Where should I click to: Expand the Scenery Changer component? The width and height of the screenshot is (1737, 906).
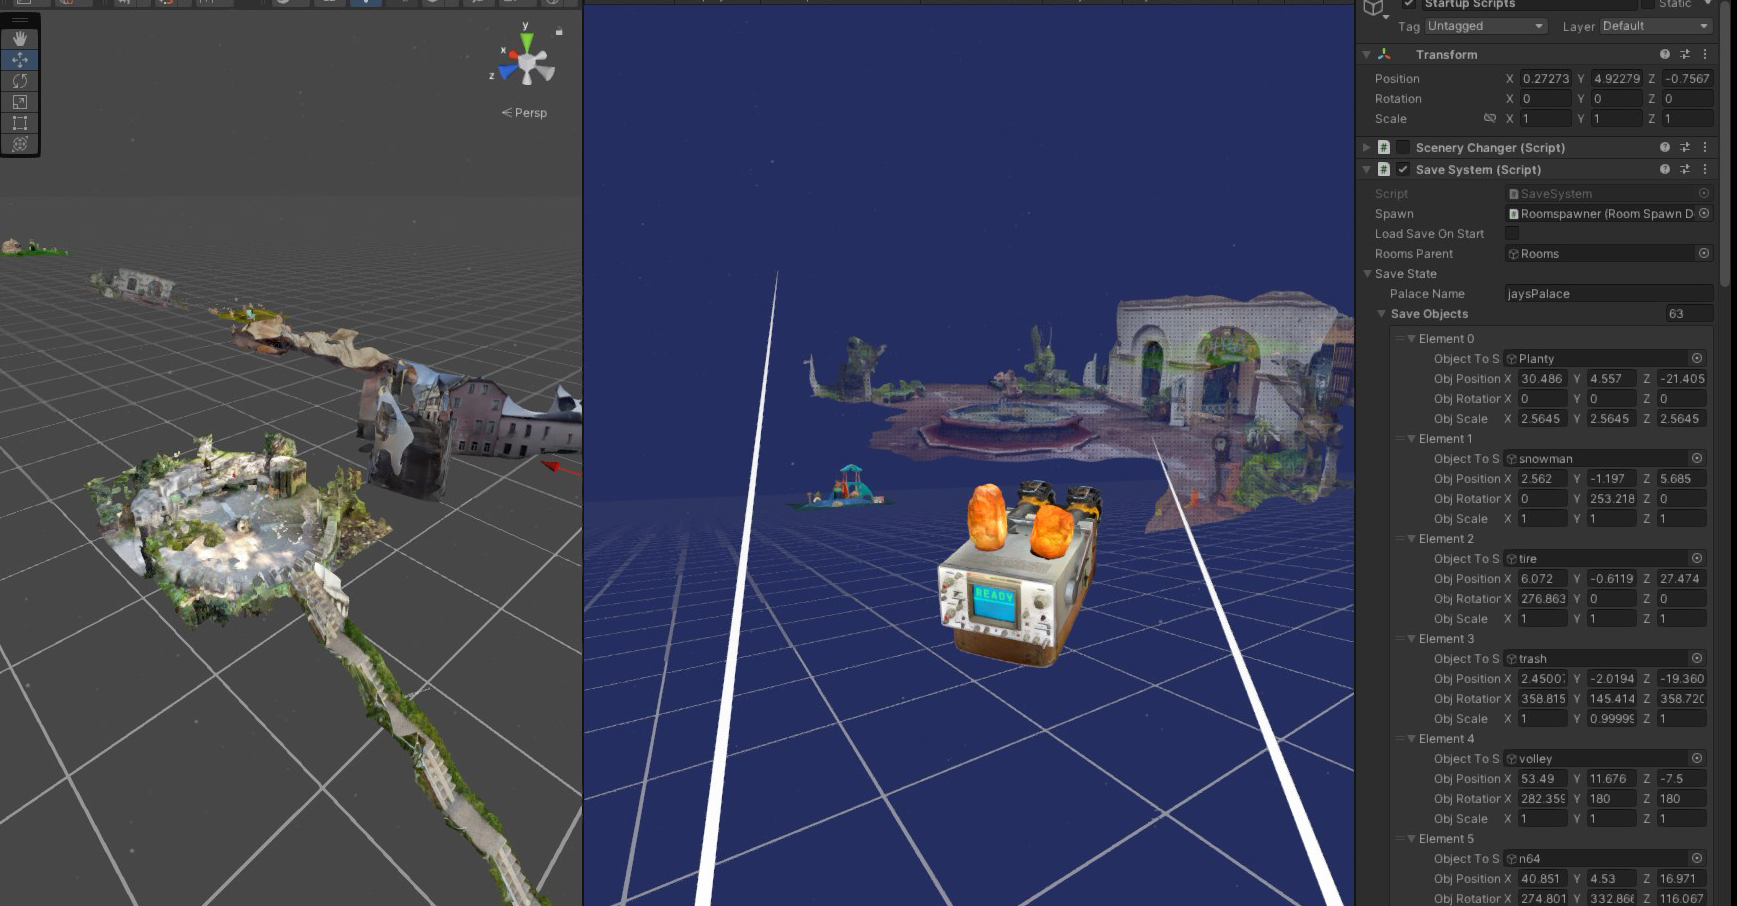pos(1367,148)
